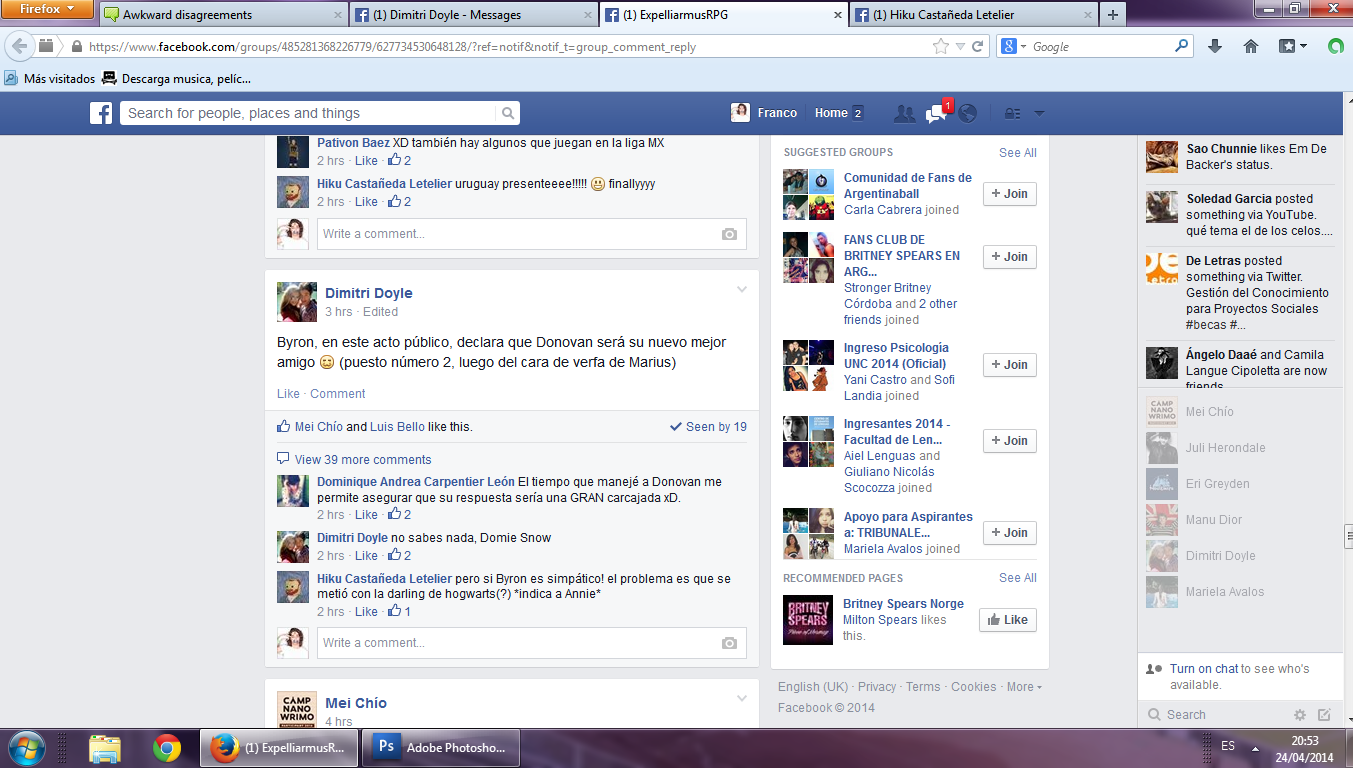Click the chat Search field

pos(1216,715)
